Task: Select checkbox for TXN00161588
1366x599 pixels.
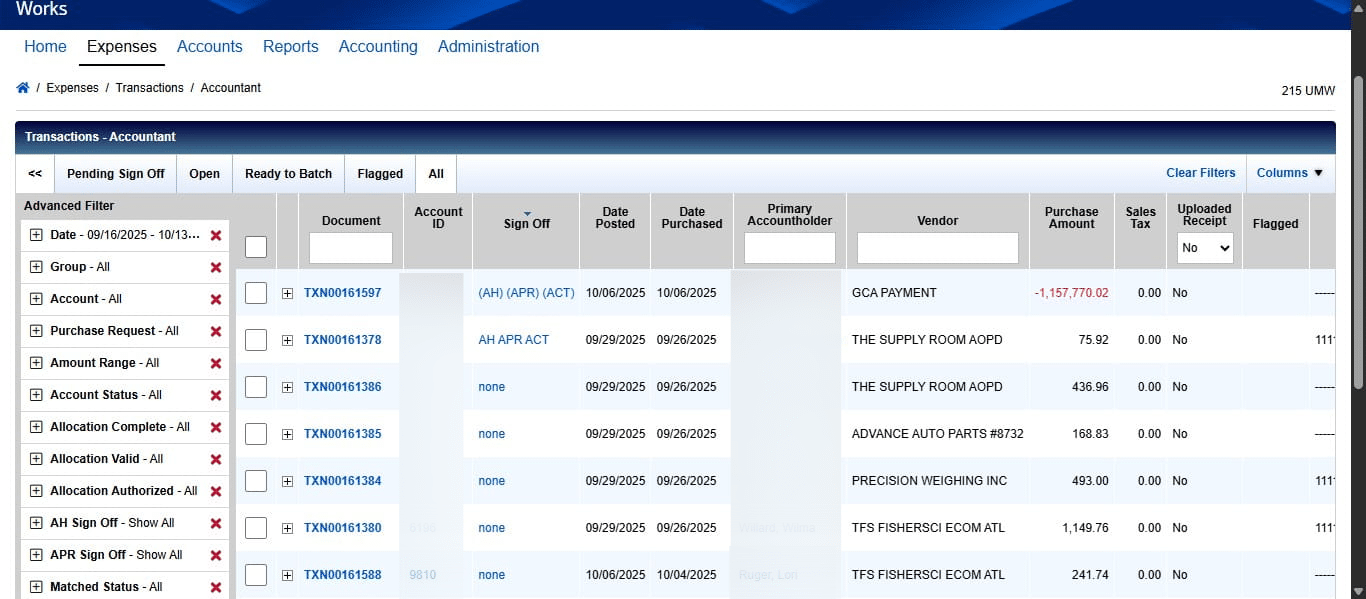Action: pyautogui.click(x=256, y=575)
